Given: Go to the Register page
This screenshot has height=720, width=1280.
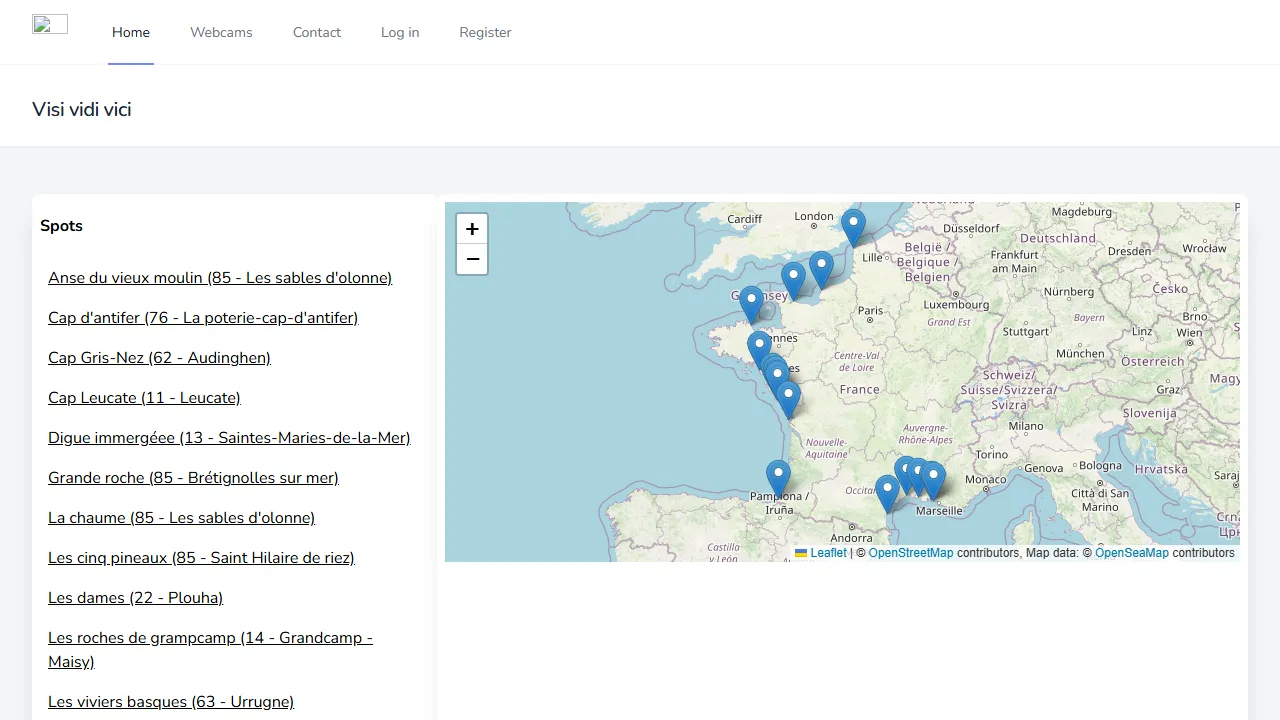Looking at the screenshot, I should click(485, 32).
